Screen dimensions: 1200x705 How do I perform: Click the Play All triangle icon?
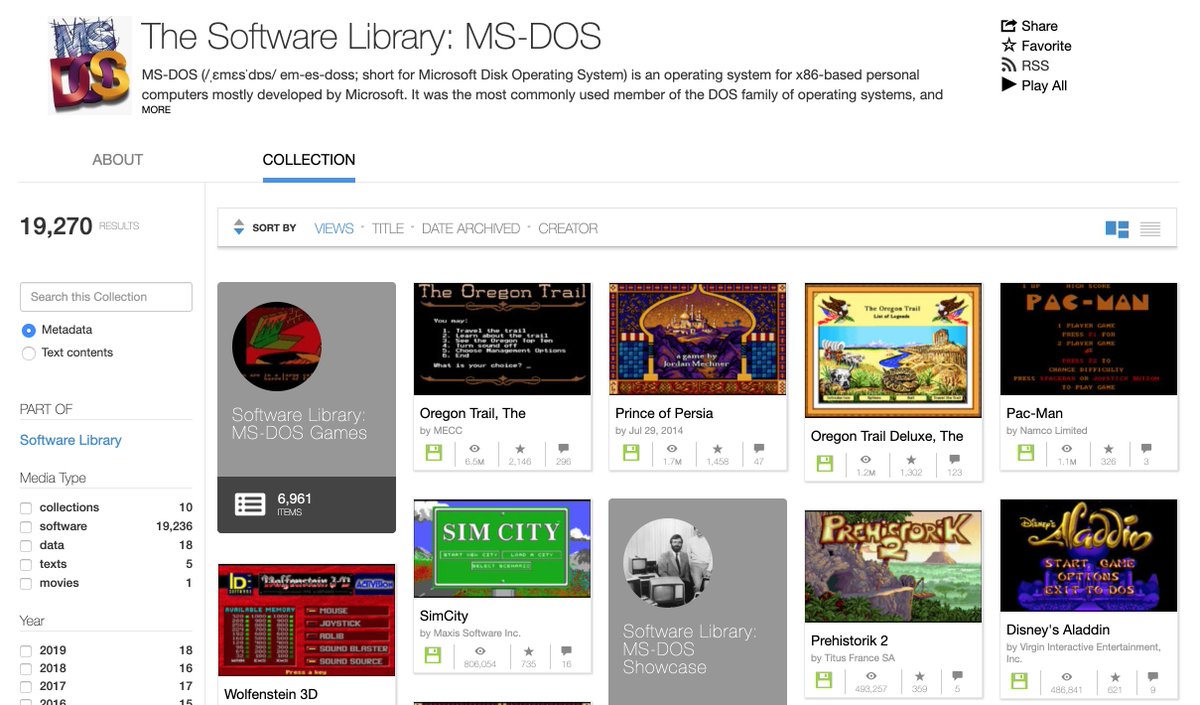1009,85
